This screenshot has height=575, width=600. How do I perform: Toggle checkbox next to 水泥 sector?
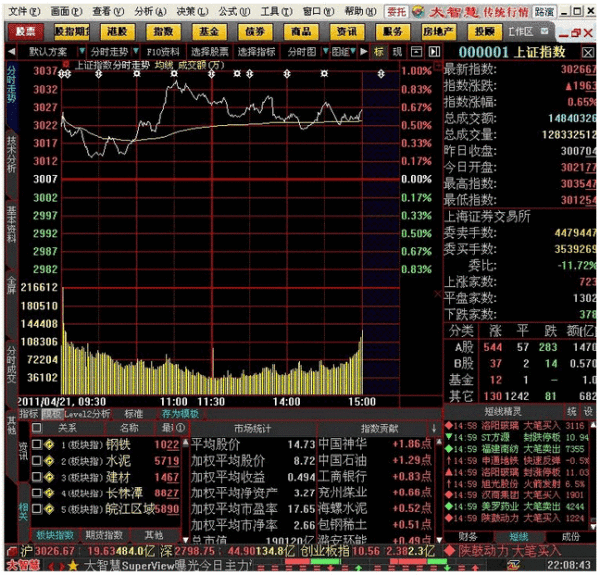[36, 460]
